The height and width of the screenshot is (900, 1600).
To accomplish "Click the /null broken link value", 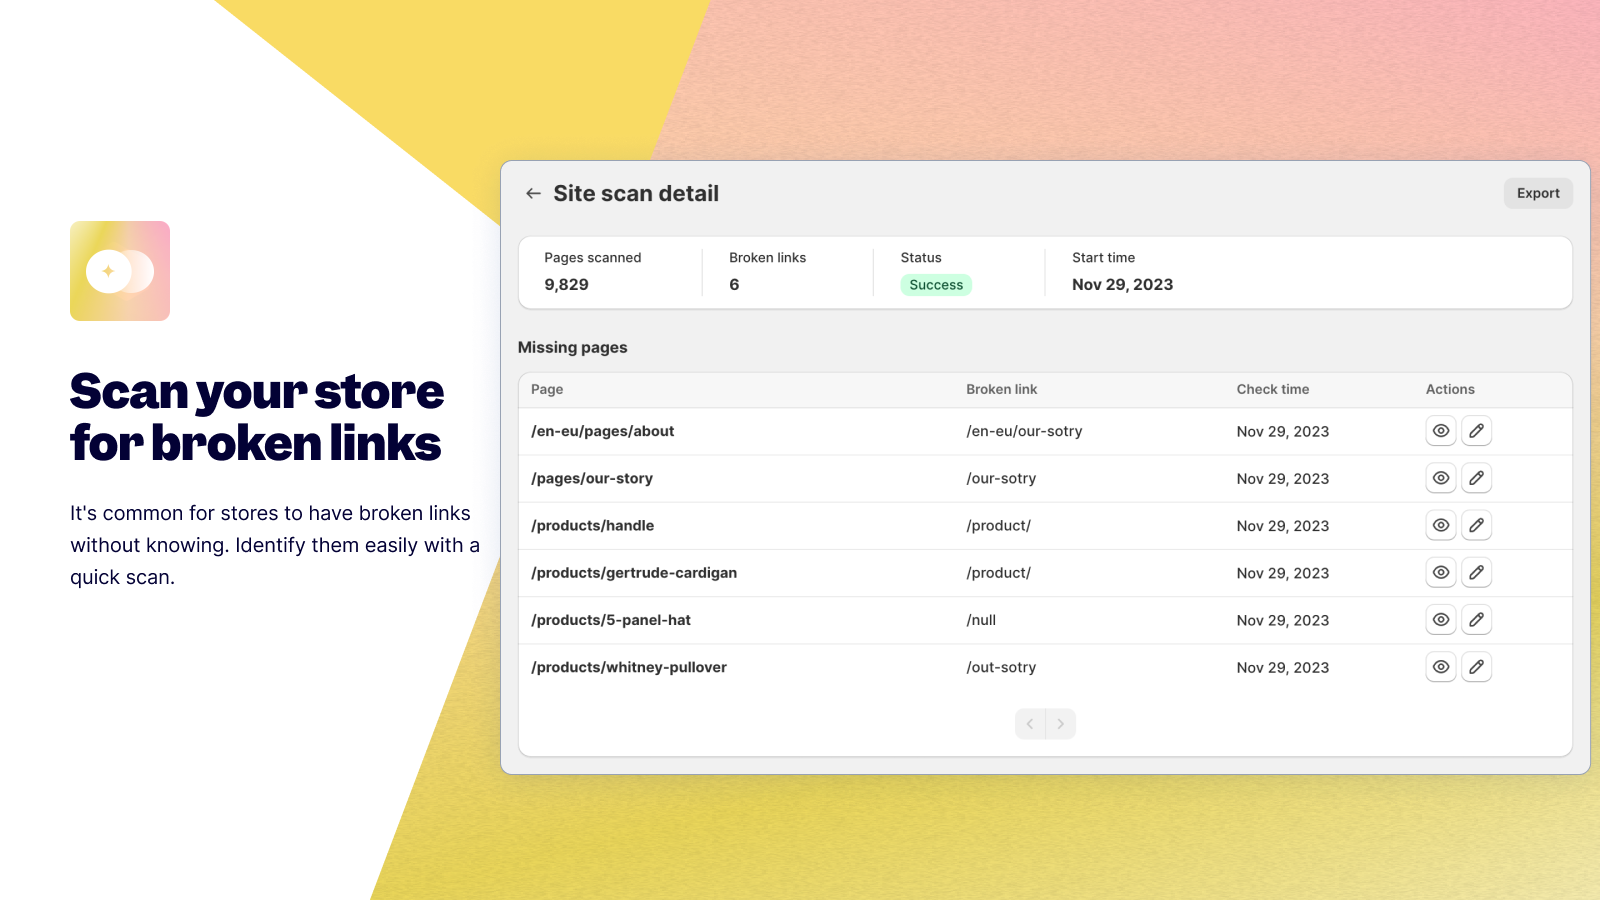I will (981, 620).
